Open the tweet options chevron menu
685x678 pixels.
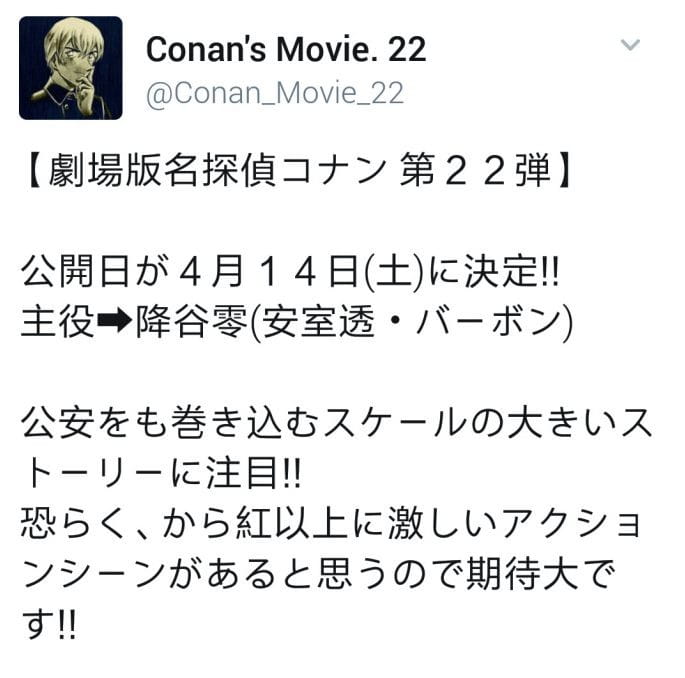coord(630,44)
